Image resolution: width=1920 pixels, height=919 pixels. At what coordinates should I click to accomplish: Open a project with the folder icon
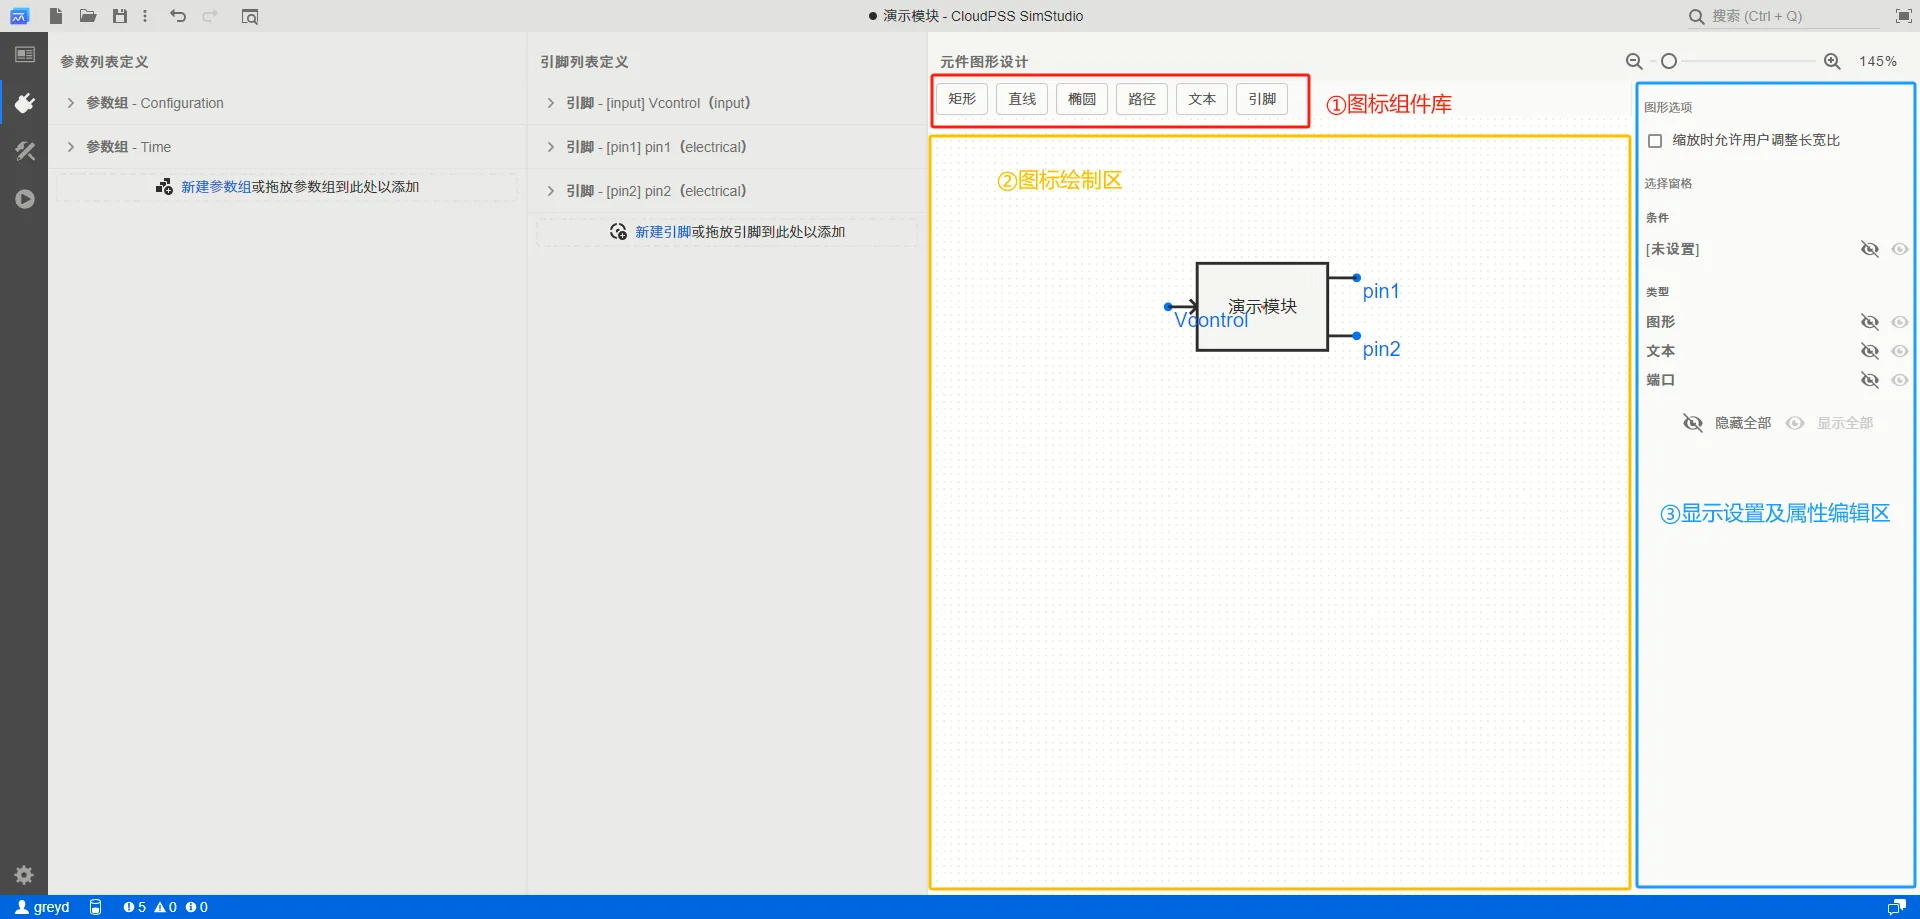pos(88,16)
